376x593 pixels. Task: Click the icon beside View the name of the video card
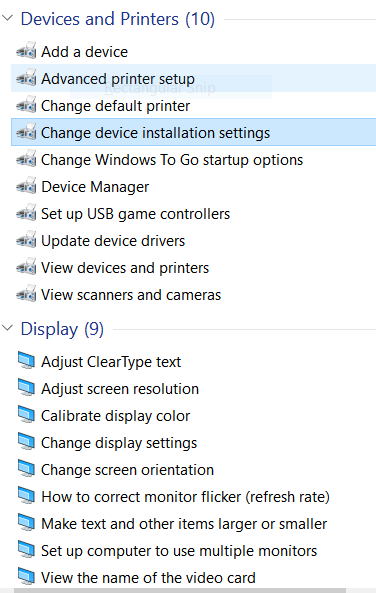(x=26, y=577)
